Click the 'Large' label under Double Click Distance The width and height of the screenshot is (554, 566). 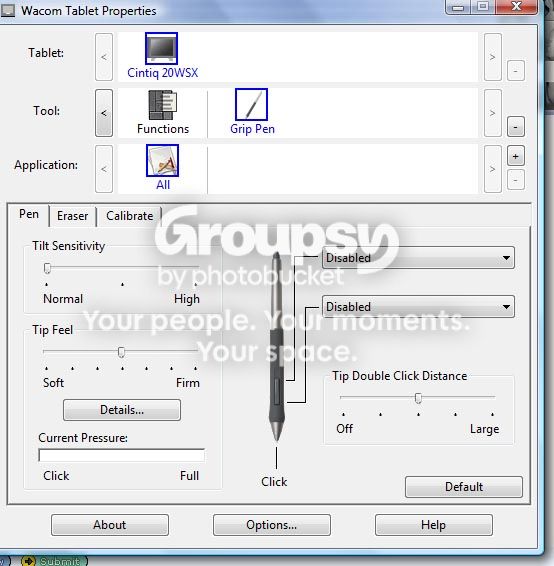tap(485, 429)
